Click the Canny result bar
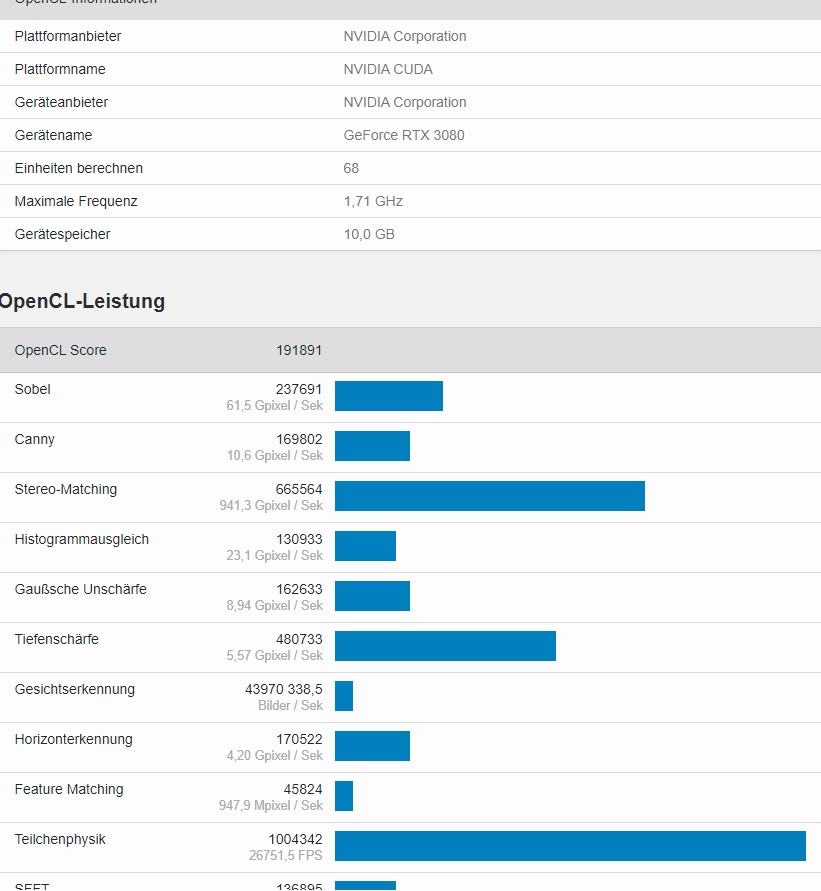 tap(372, 446)
